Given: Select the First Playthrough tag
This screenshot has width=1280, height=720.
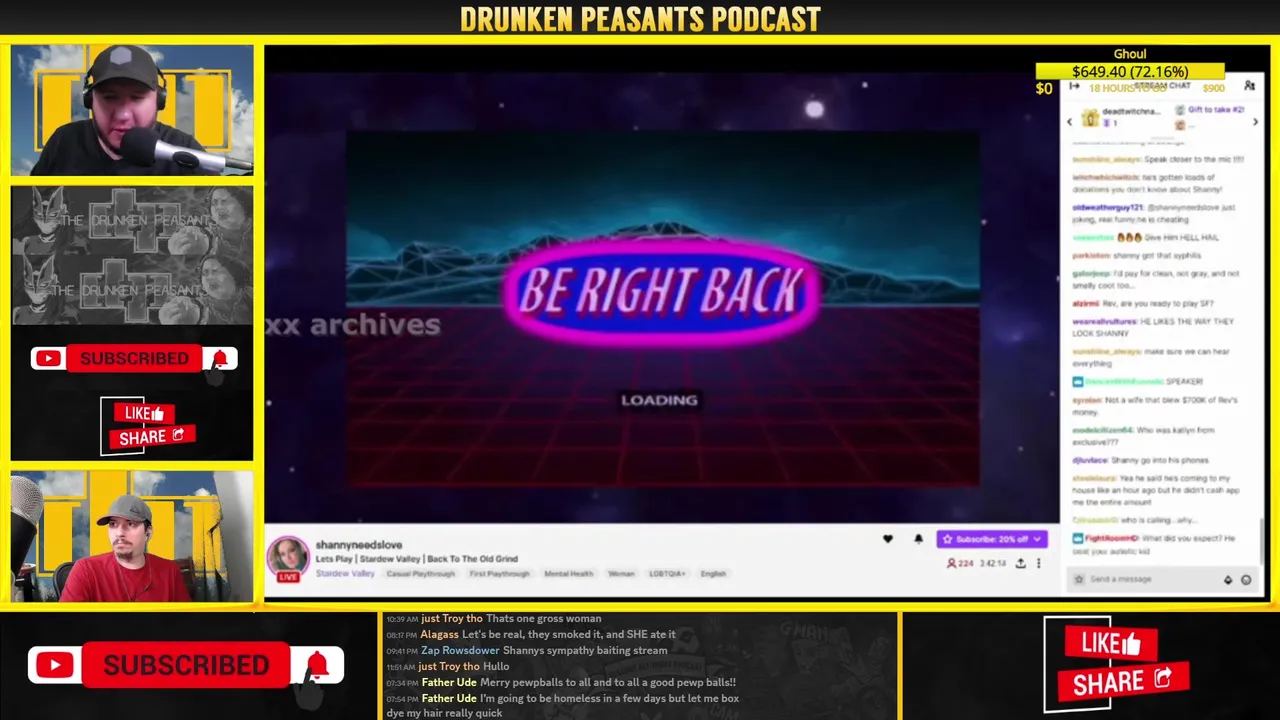Looking at the screenshot, I should [x=499, y=574].
